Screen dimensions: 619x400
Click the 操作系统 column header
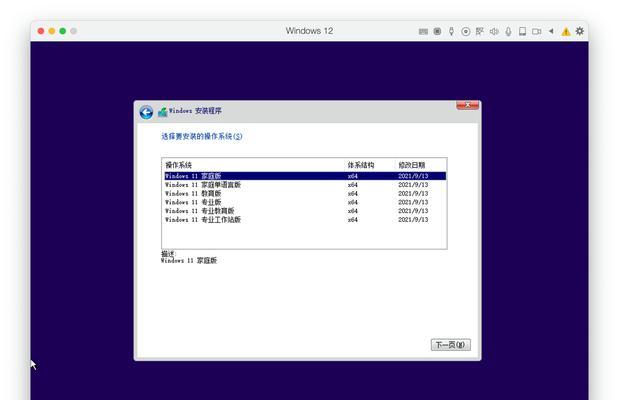coord(253,165)
